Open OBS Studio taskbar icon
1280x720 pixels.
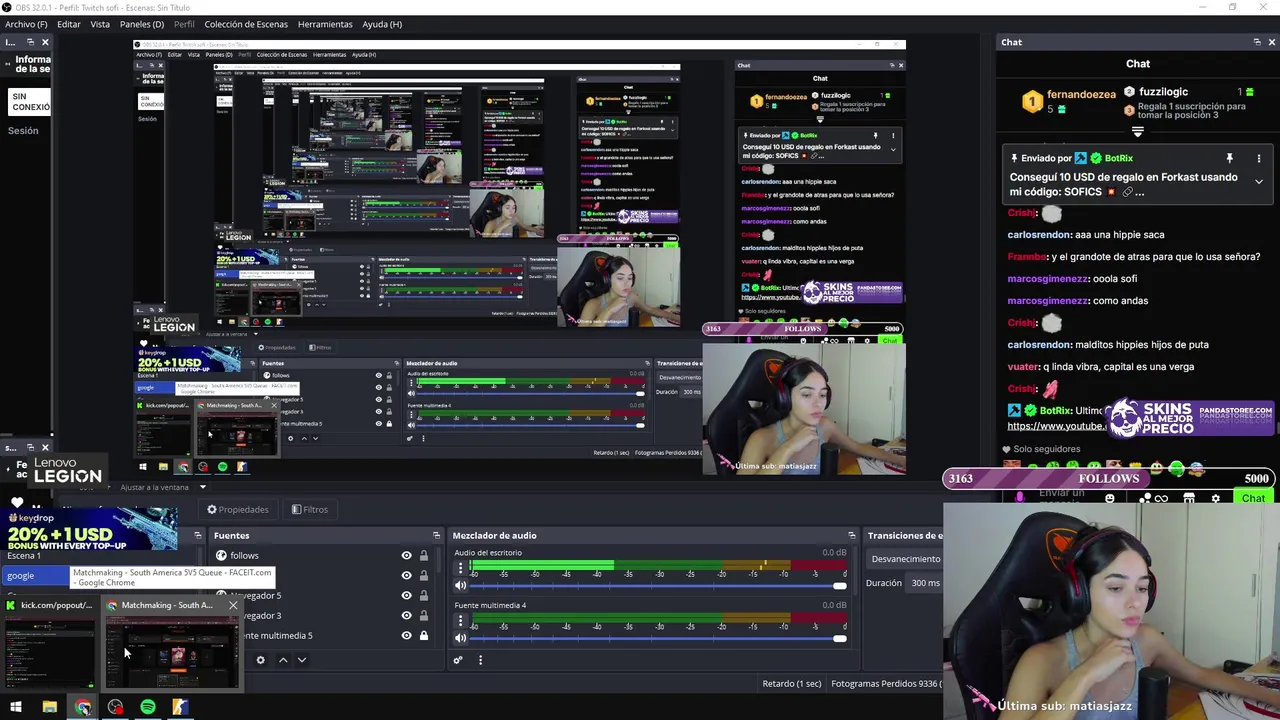116,708
